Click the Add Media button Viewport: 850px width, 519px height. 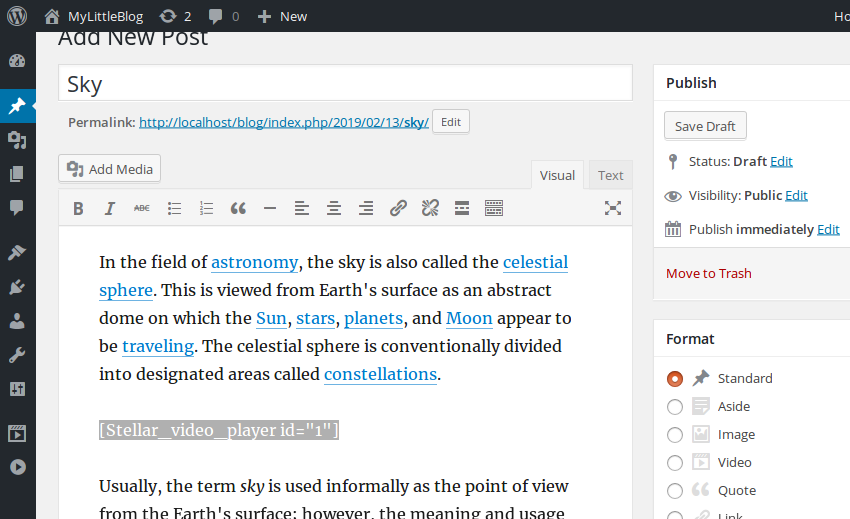pos(110,169)
